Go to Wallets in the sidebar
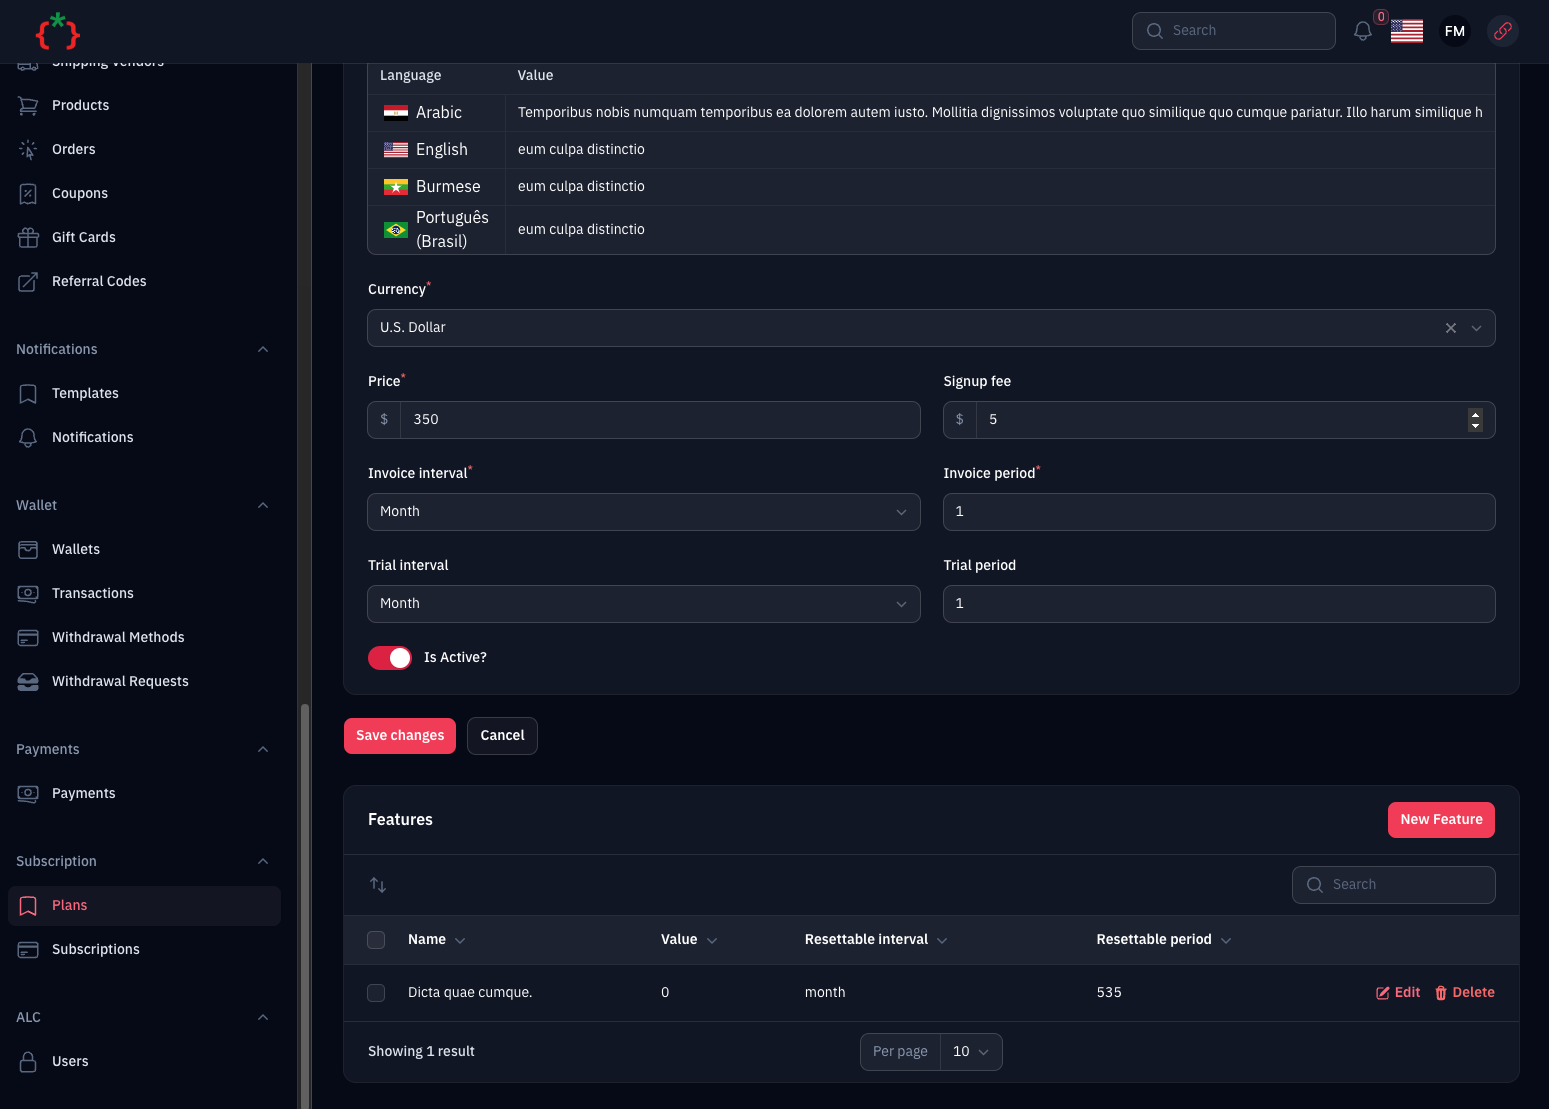This screenshot has width=1549, height=1109. 144,550
